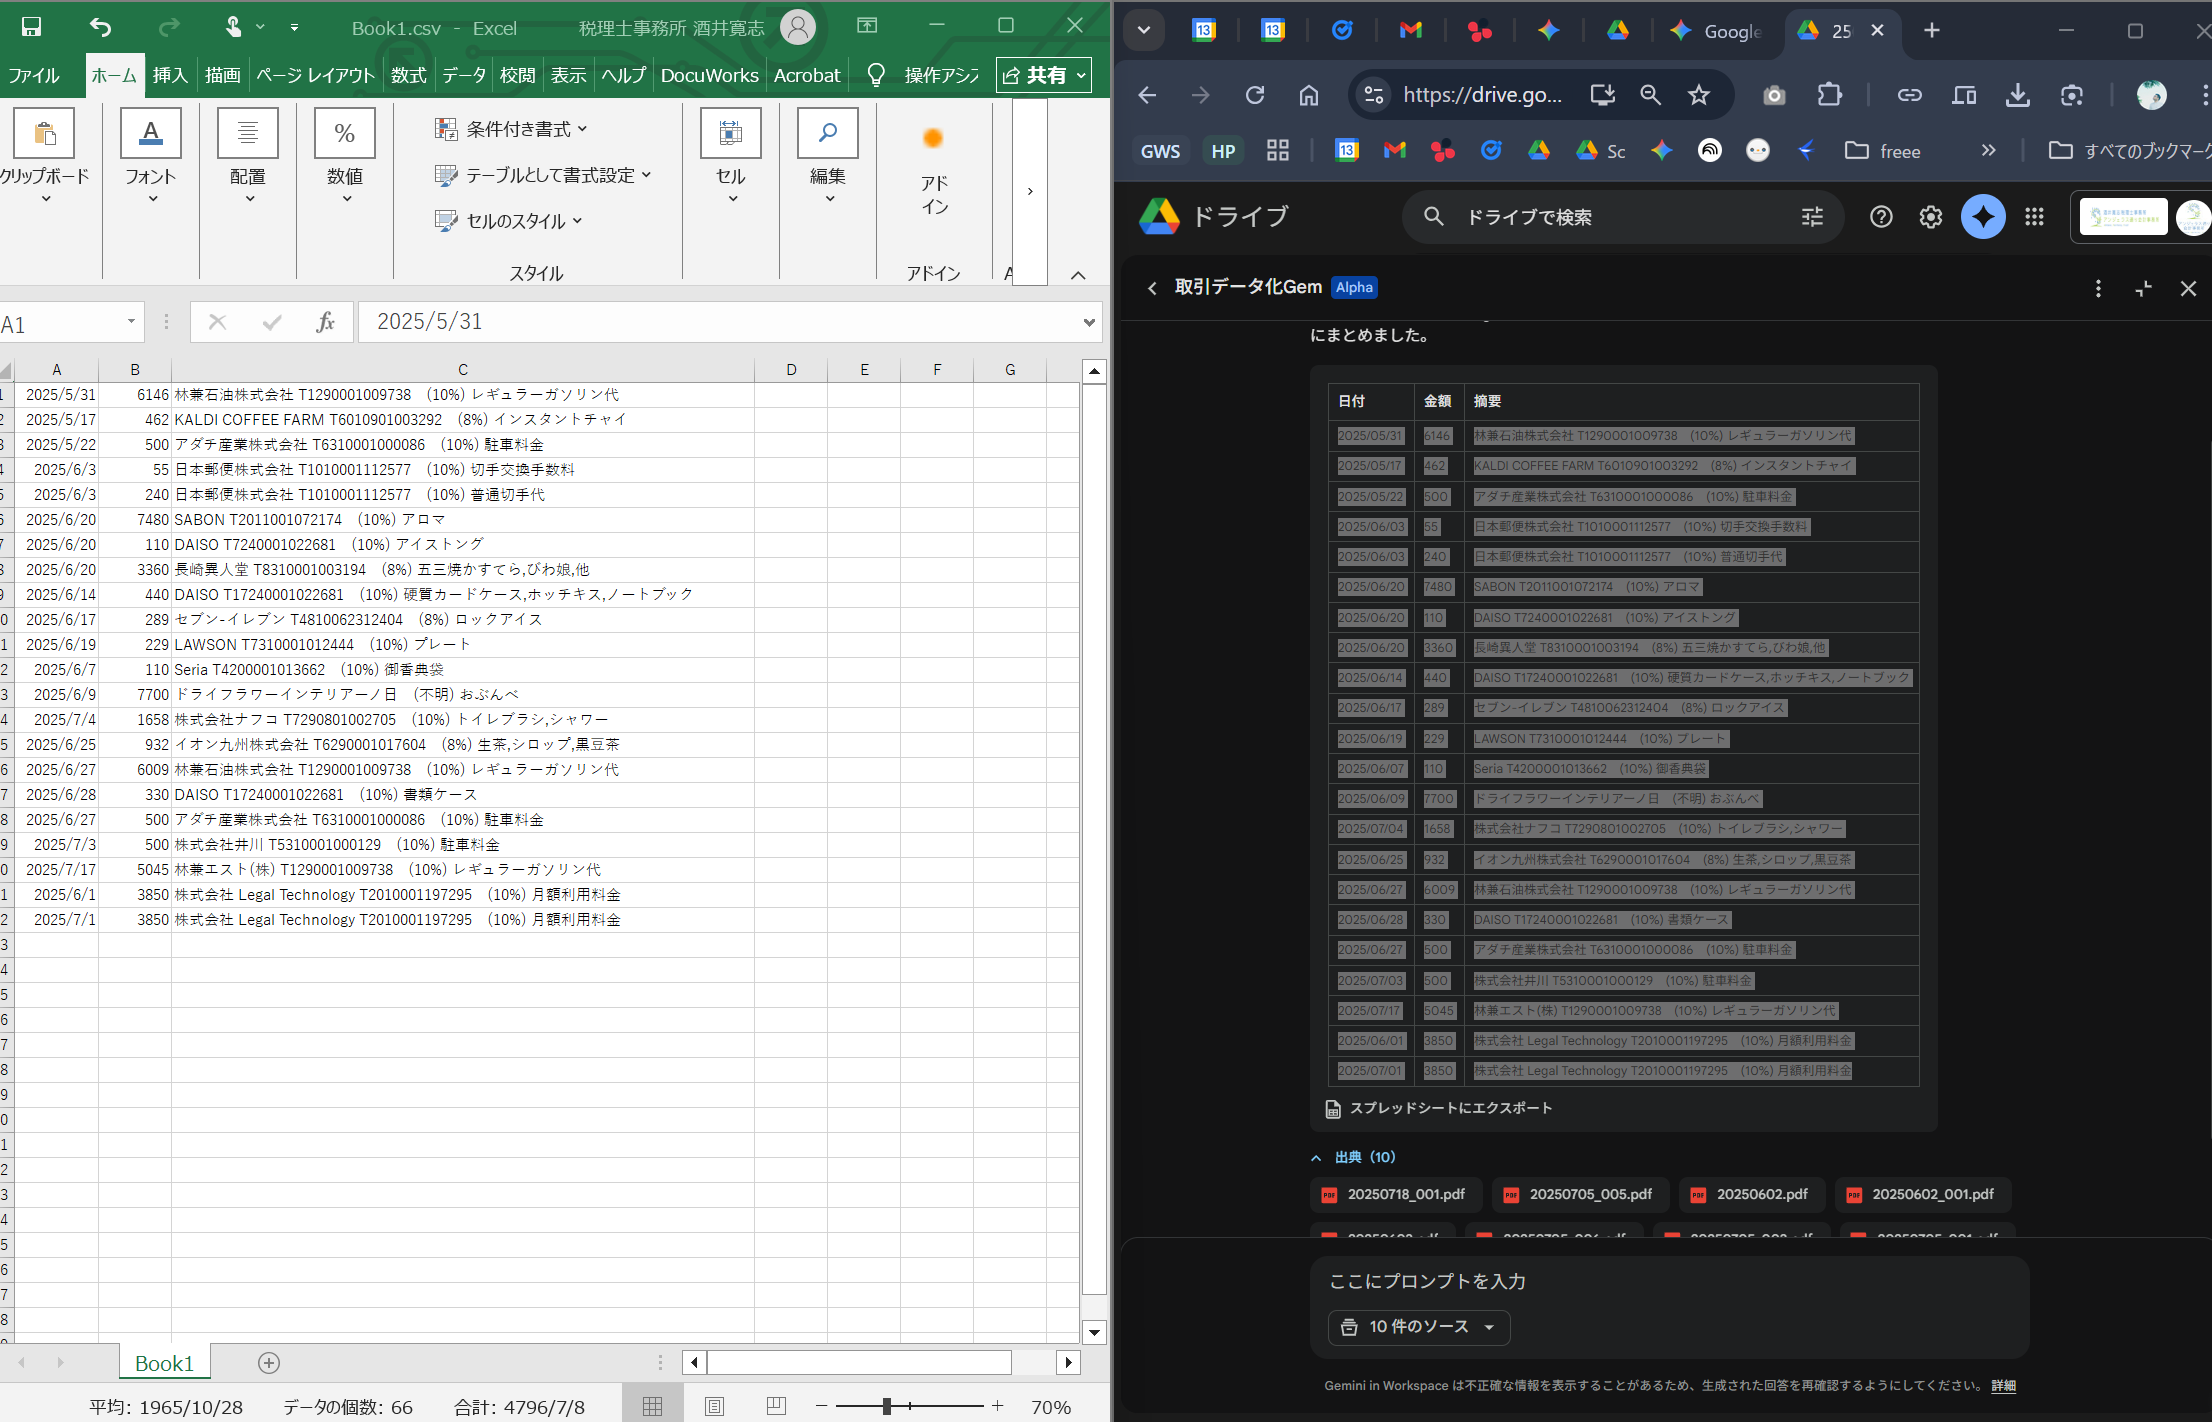This screenshot has height=1422, width=2212.
Task: Click the ドライブで検索 search field
Action: 1622,217
